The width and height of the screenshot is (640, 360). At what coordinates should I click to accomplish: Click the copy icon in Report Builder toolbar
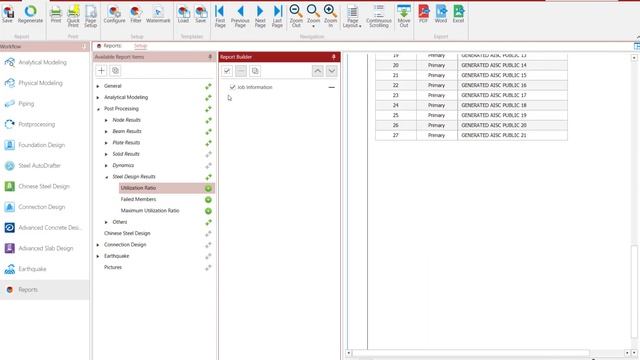[x=255, y=71]
